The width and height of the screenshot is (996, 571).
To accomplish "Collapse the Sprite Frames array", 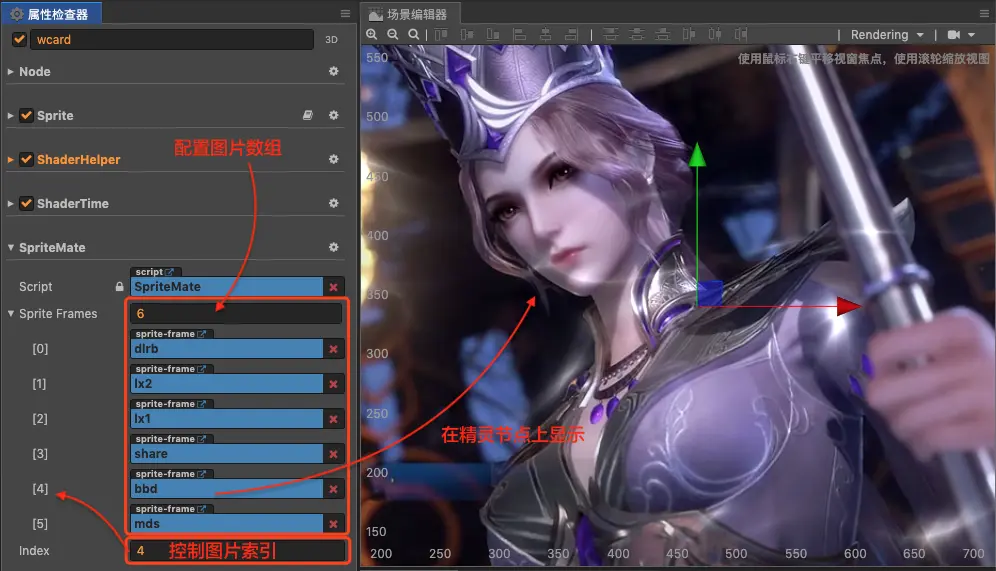I will 10,313.
